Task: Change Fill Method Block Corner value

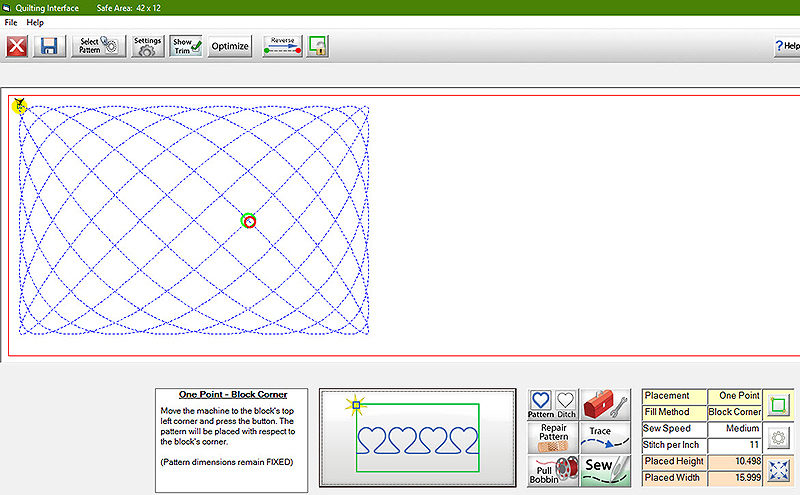Action: pyautogui.click(x=735, y=412)
